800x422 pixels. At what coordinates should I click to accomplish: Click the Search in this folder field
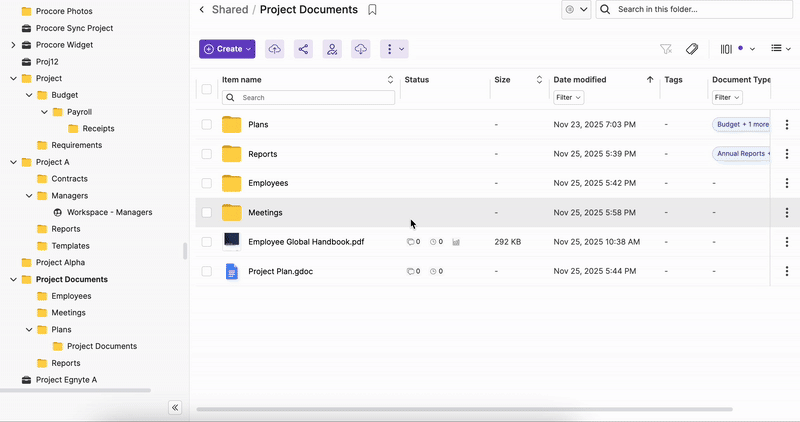694,9
